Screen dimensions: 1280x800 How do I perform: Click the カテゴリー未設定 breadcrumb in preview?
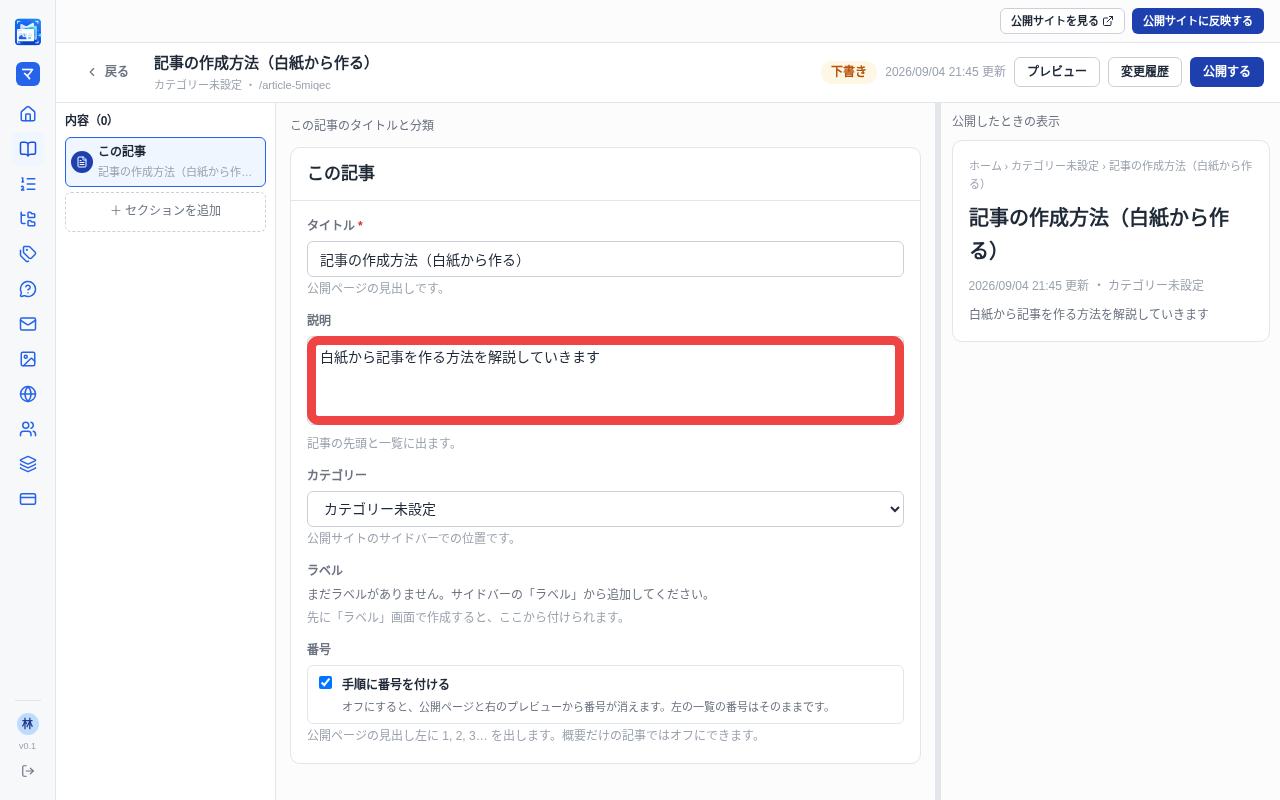pyautogui.click(x=1054, y=166)
